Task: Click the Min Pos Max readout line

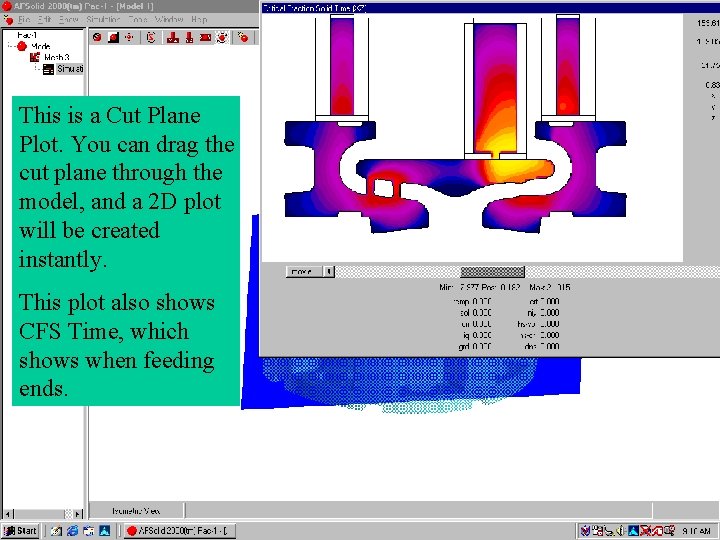Action: [x=505, y=287]
